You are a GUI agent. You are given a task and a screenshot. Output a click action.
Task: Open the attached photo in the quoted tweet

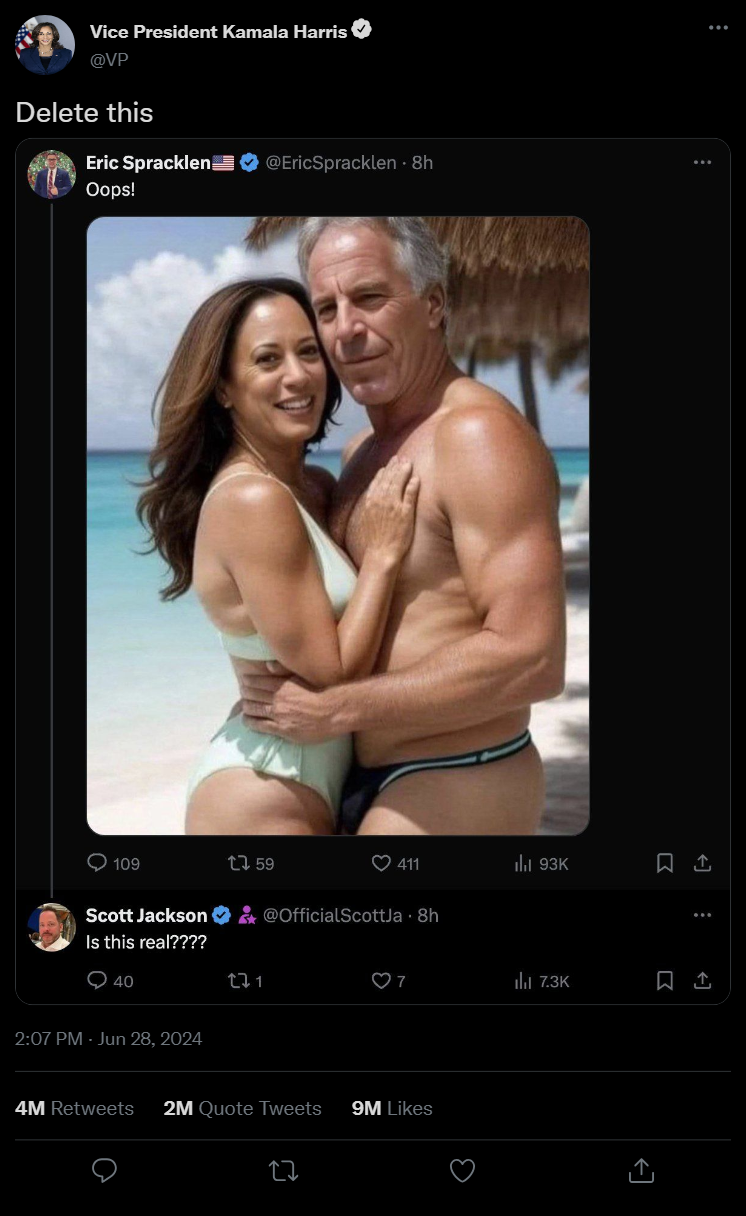pyautogui.click(x=338, y=526)
